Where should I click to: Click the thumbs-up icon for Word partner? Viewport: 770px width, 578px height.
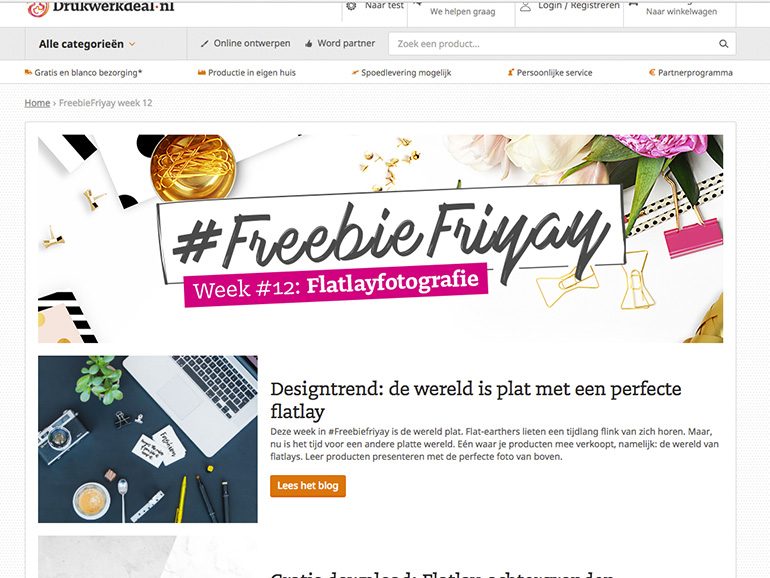click(308, 44)
